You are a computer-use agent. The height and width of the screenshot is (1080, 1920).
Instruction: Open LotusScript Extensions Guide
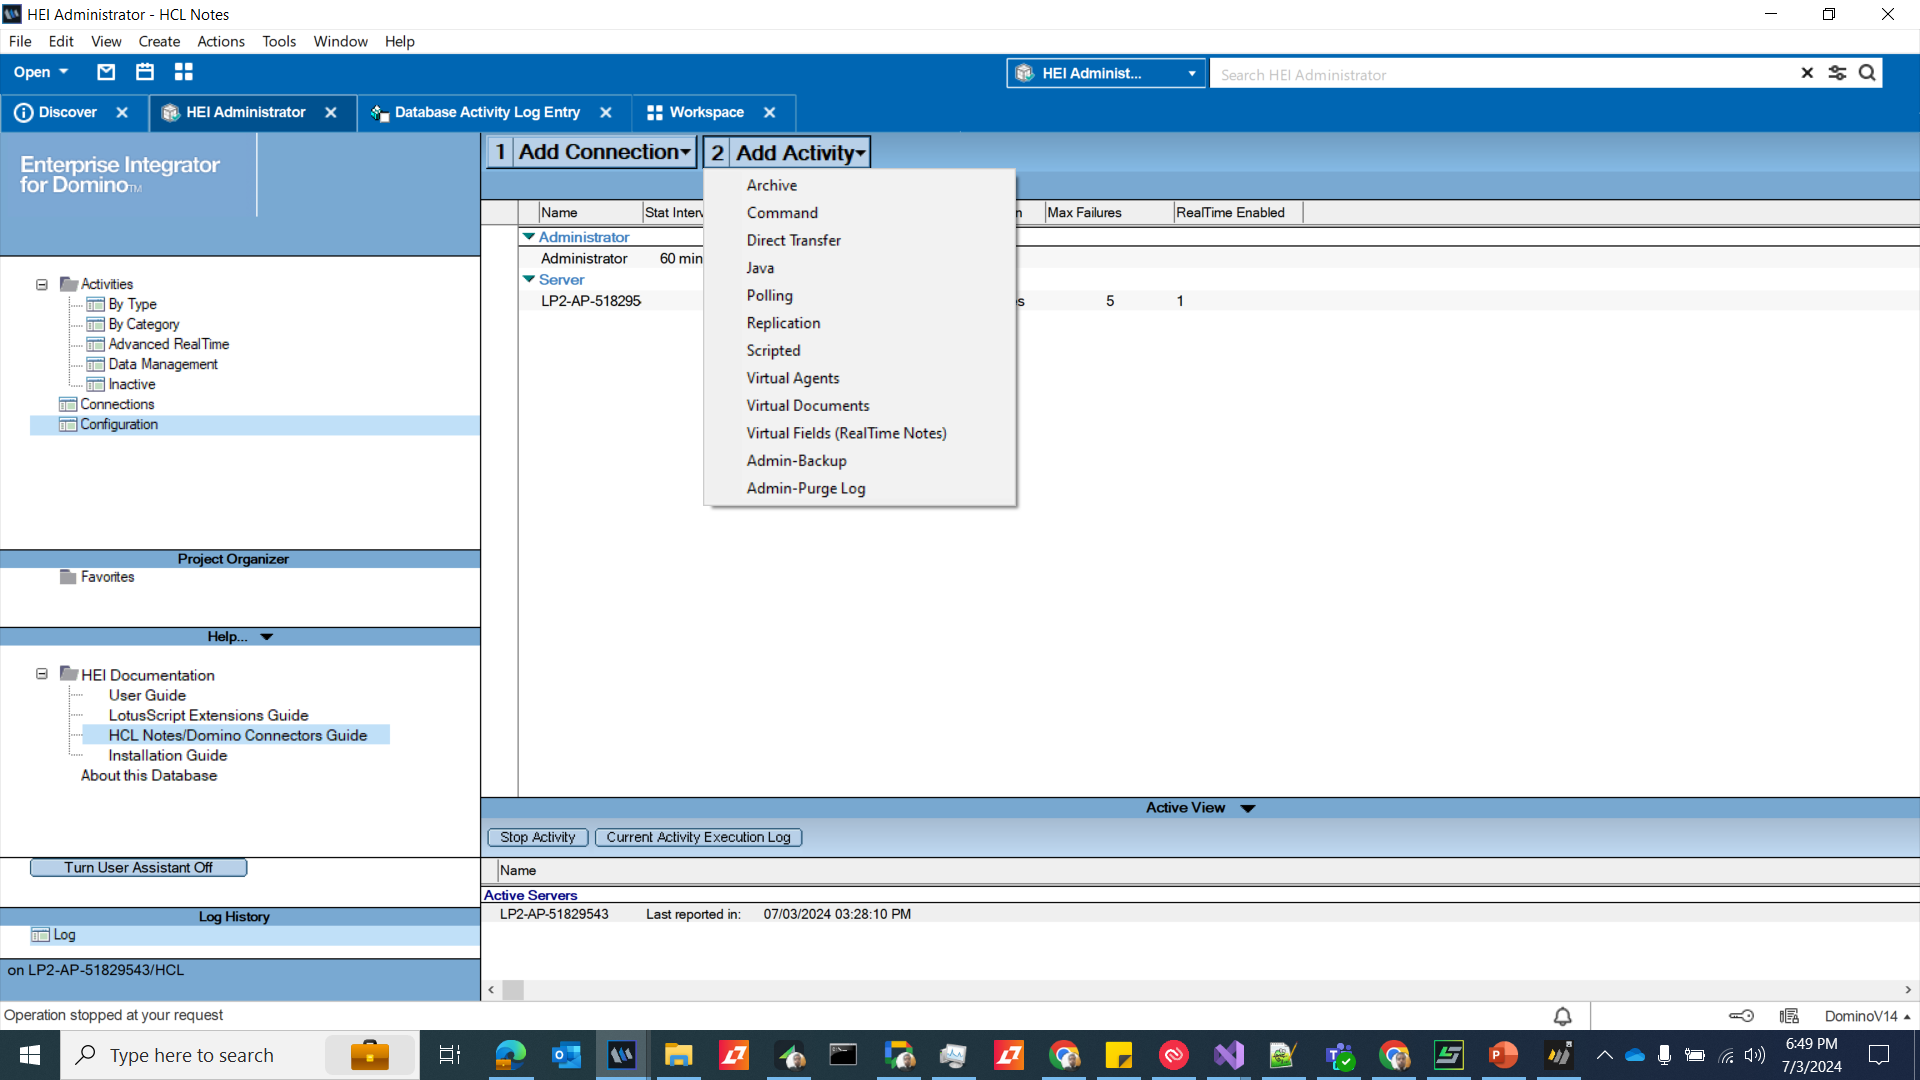(x=208, y=716)
